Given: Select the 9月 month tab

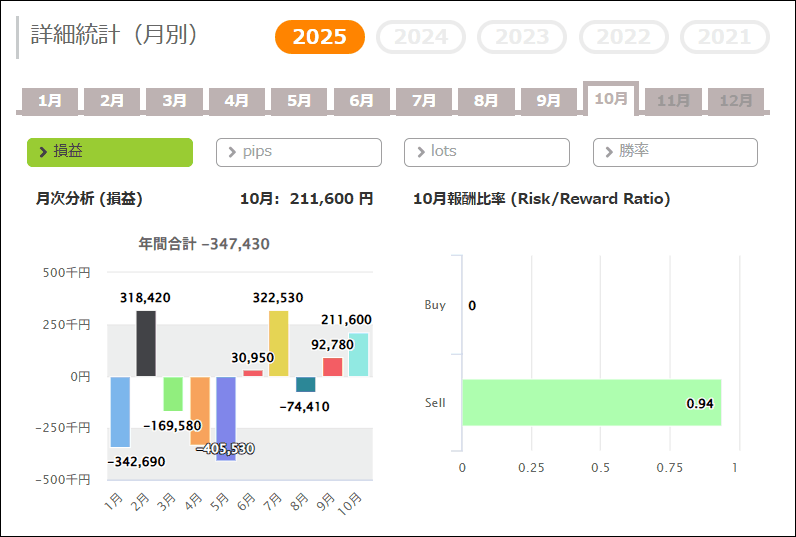Looking at the screenshot, I should (x=548, y=101).
